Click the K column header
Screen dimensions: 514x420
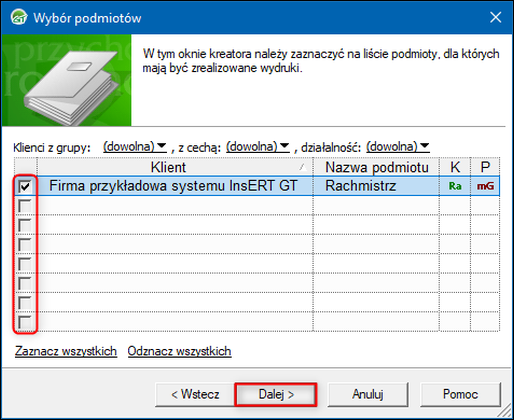click(455, 167)
